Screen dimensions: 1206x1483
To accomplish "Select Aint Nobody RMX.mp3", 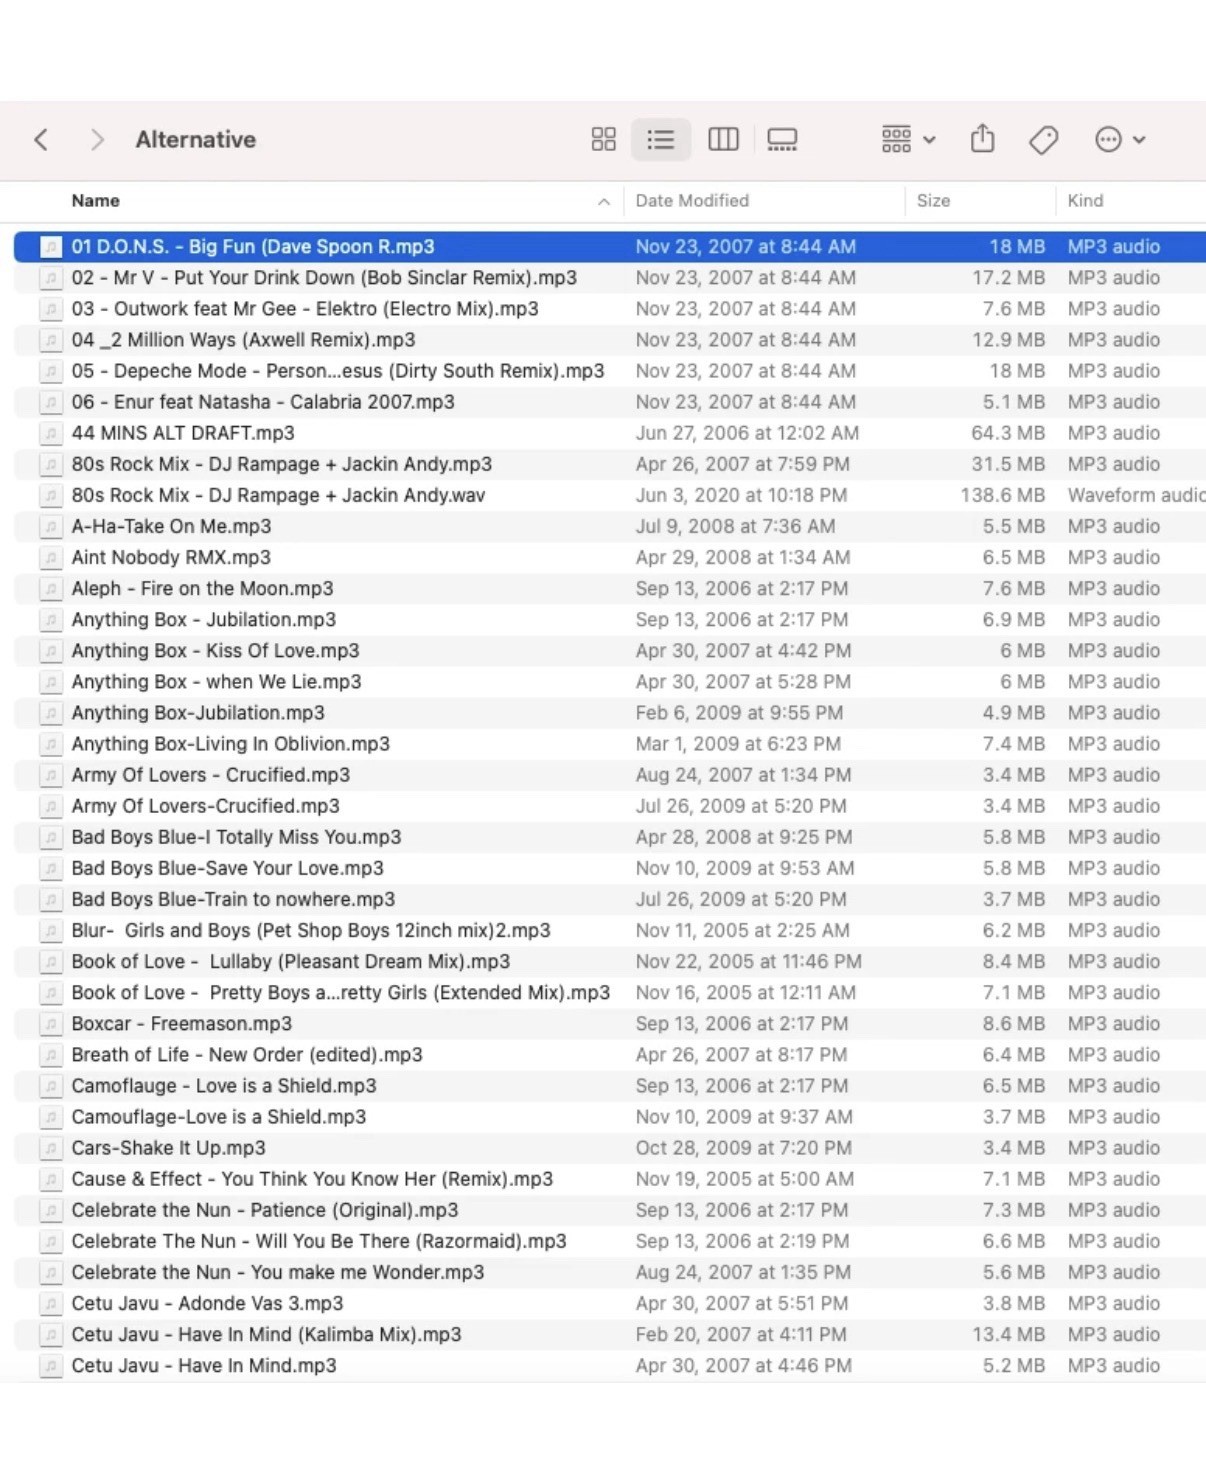I will click(171, 557).
